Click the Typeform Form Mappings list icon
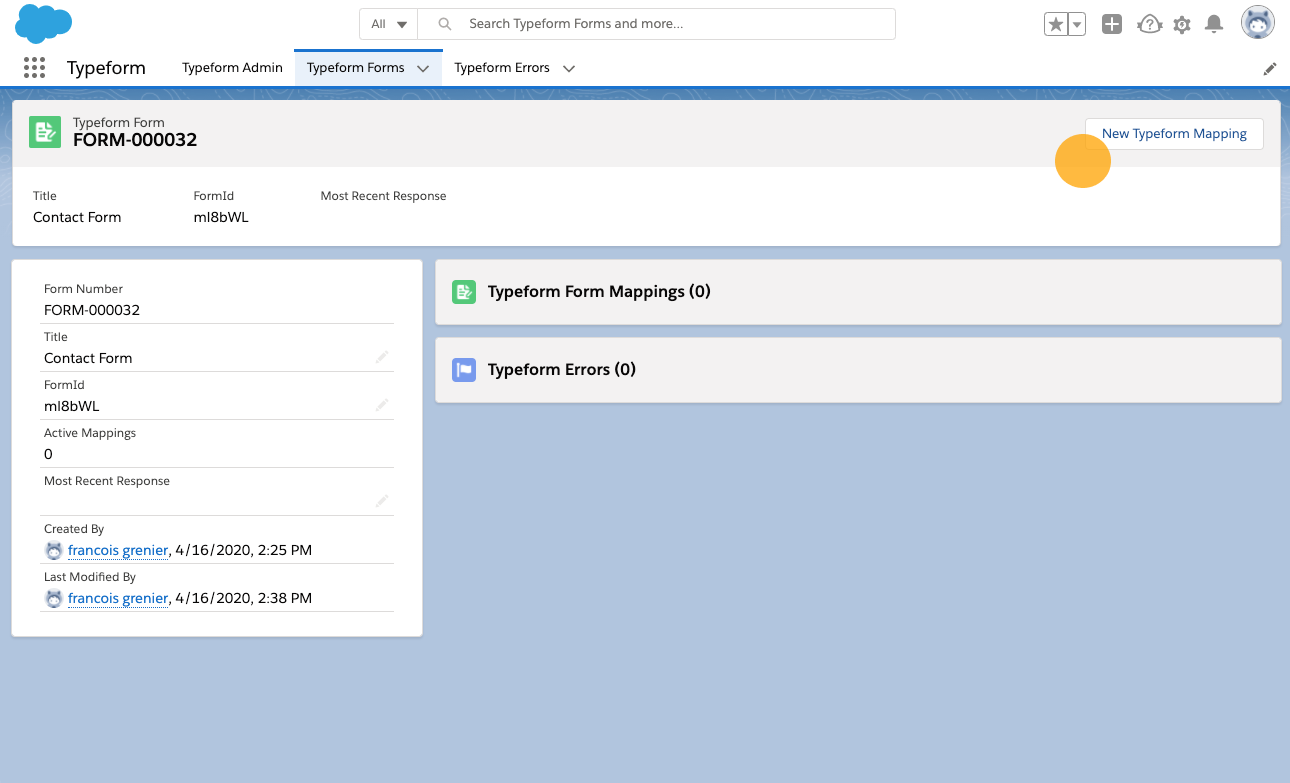Screen dimensions: 1290x783 click(464, 292)
